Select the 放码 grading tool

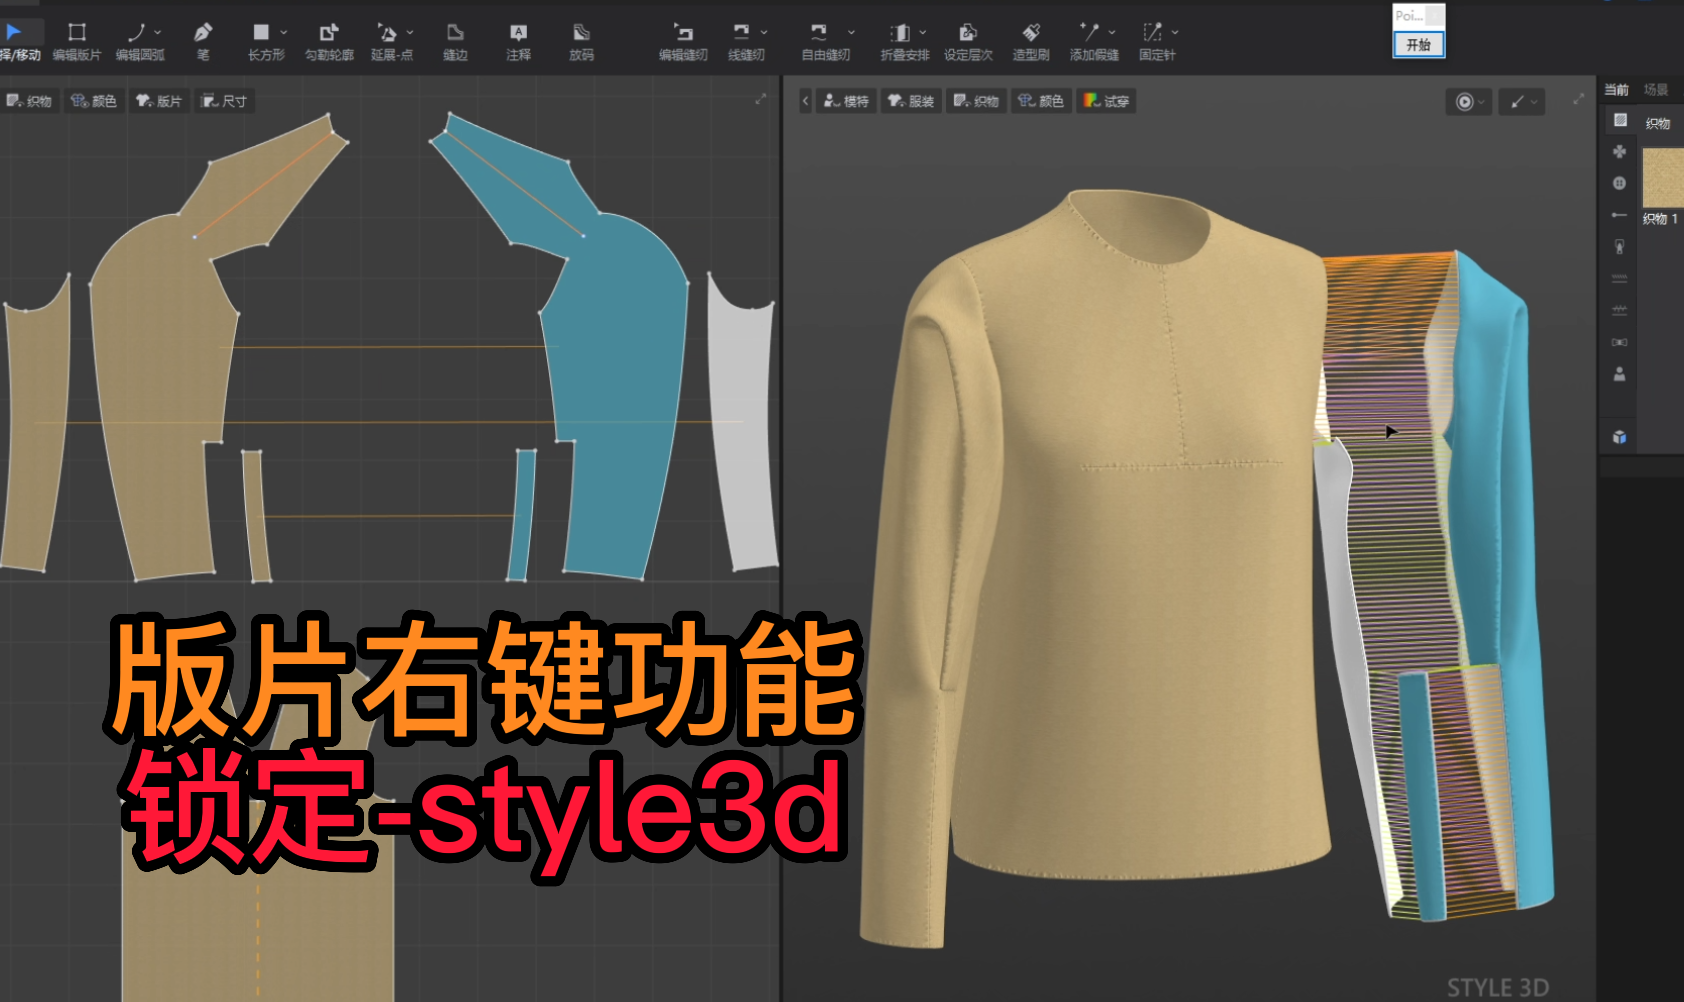click(x=581, y=42)
